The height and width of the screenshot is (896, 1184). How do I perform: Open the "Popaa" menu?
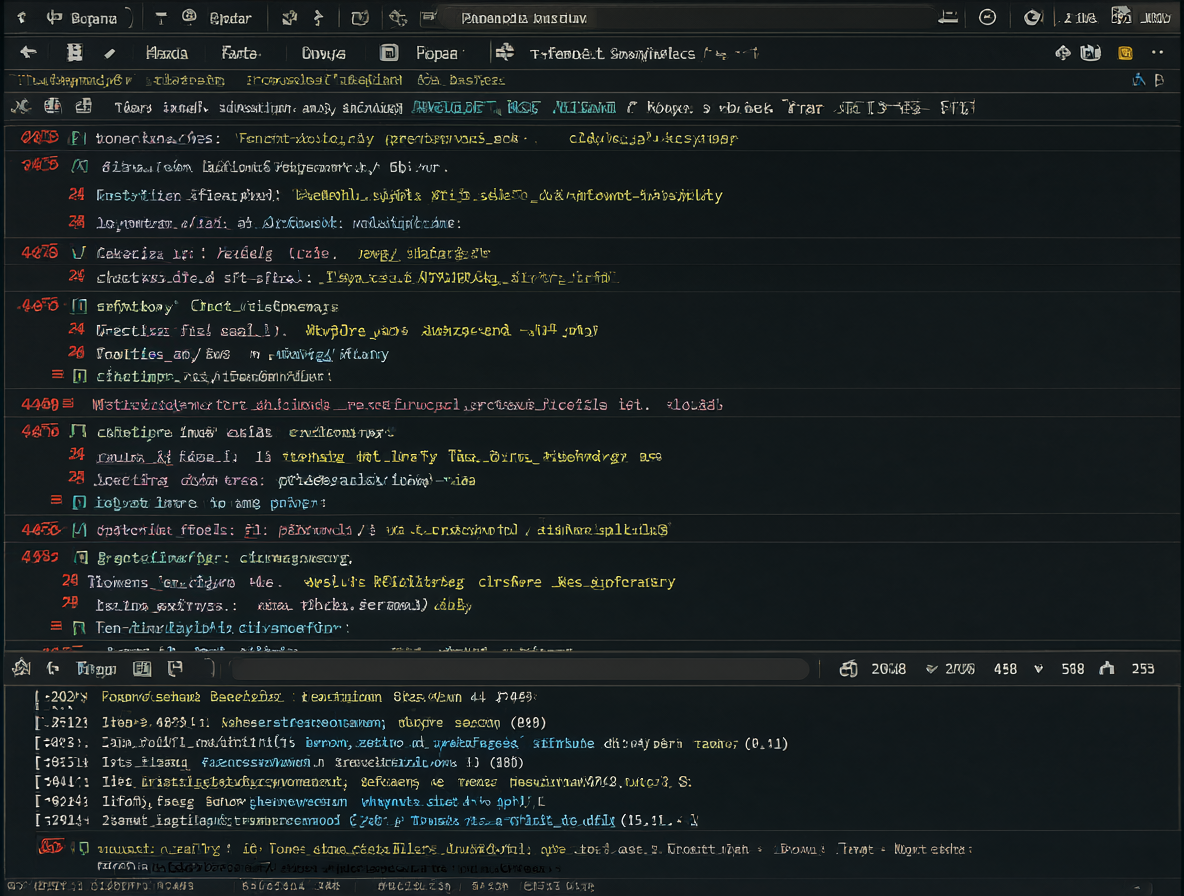436,53
